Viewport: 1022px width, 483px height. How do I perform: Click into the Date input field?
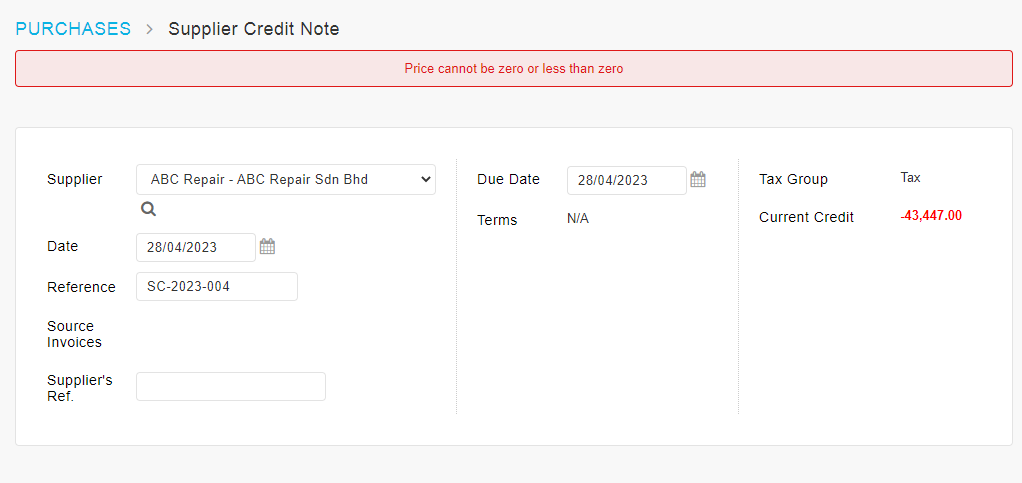pos(195,247)
